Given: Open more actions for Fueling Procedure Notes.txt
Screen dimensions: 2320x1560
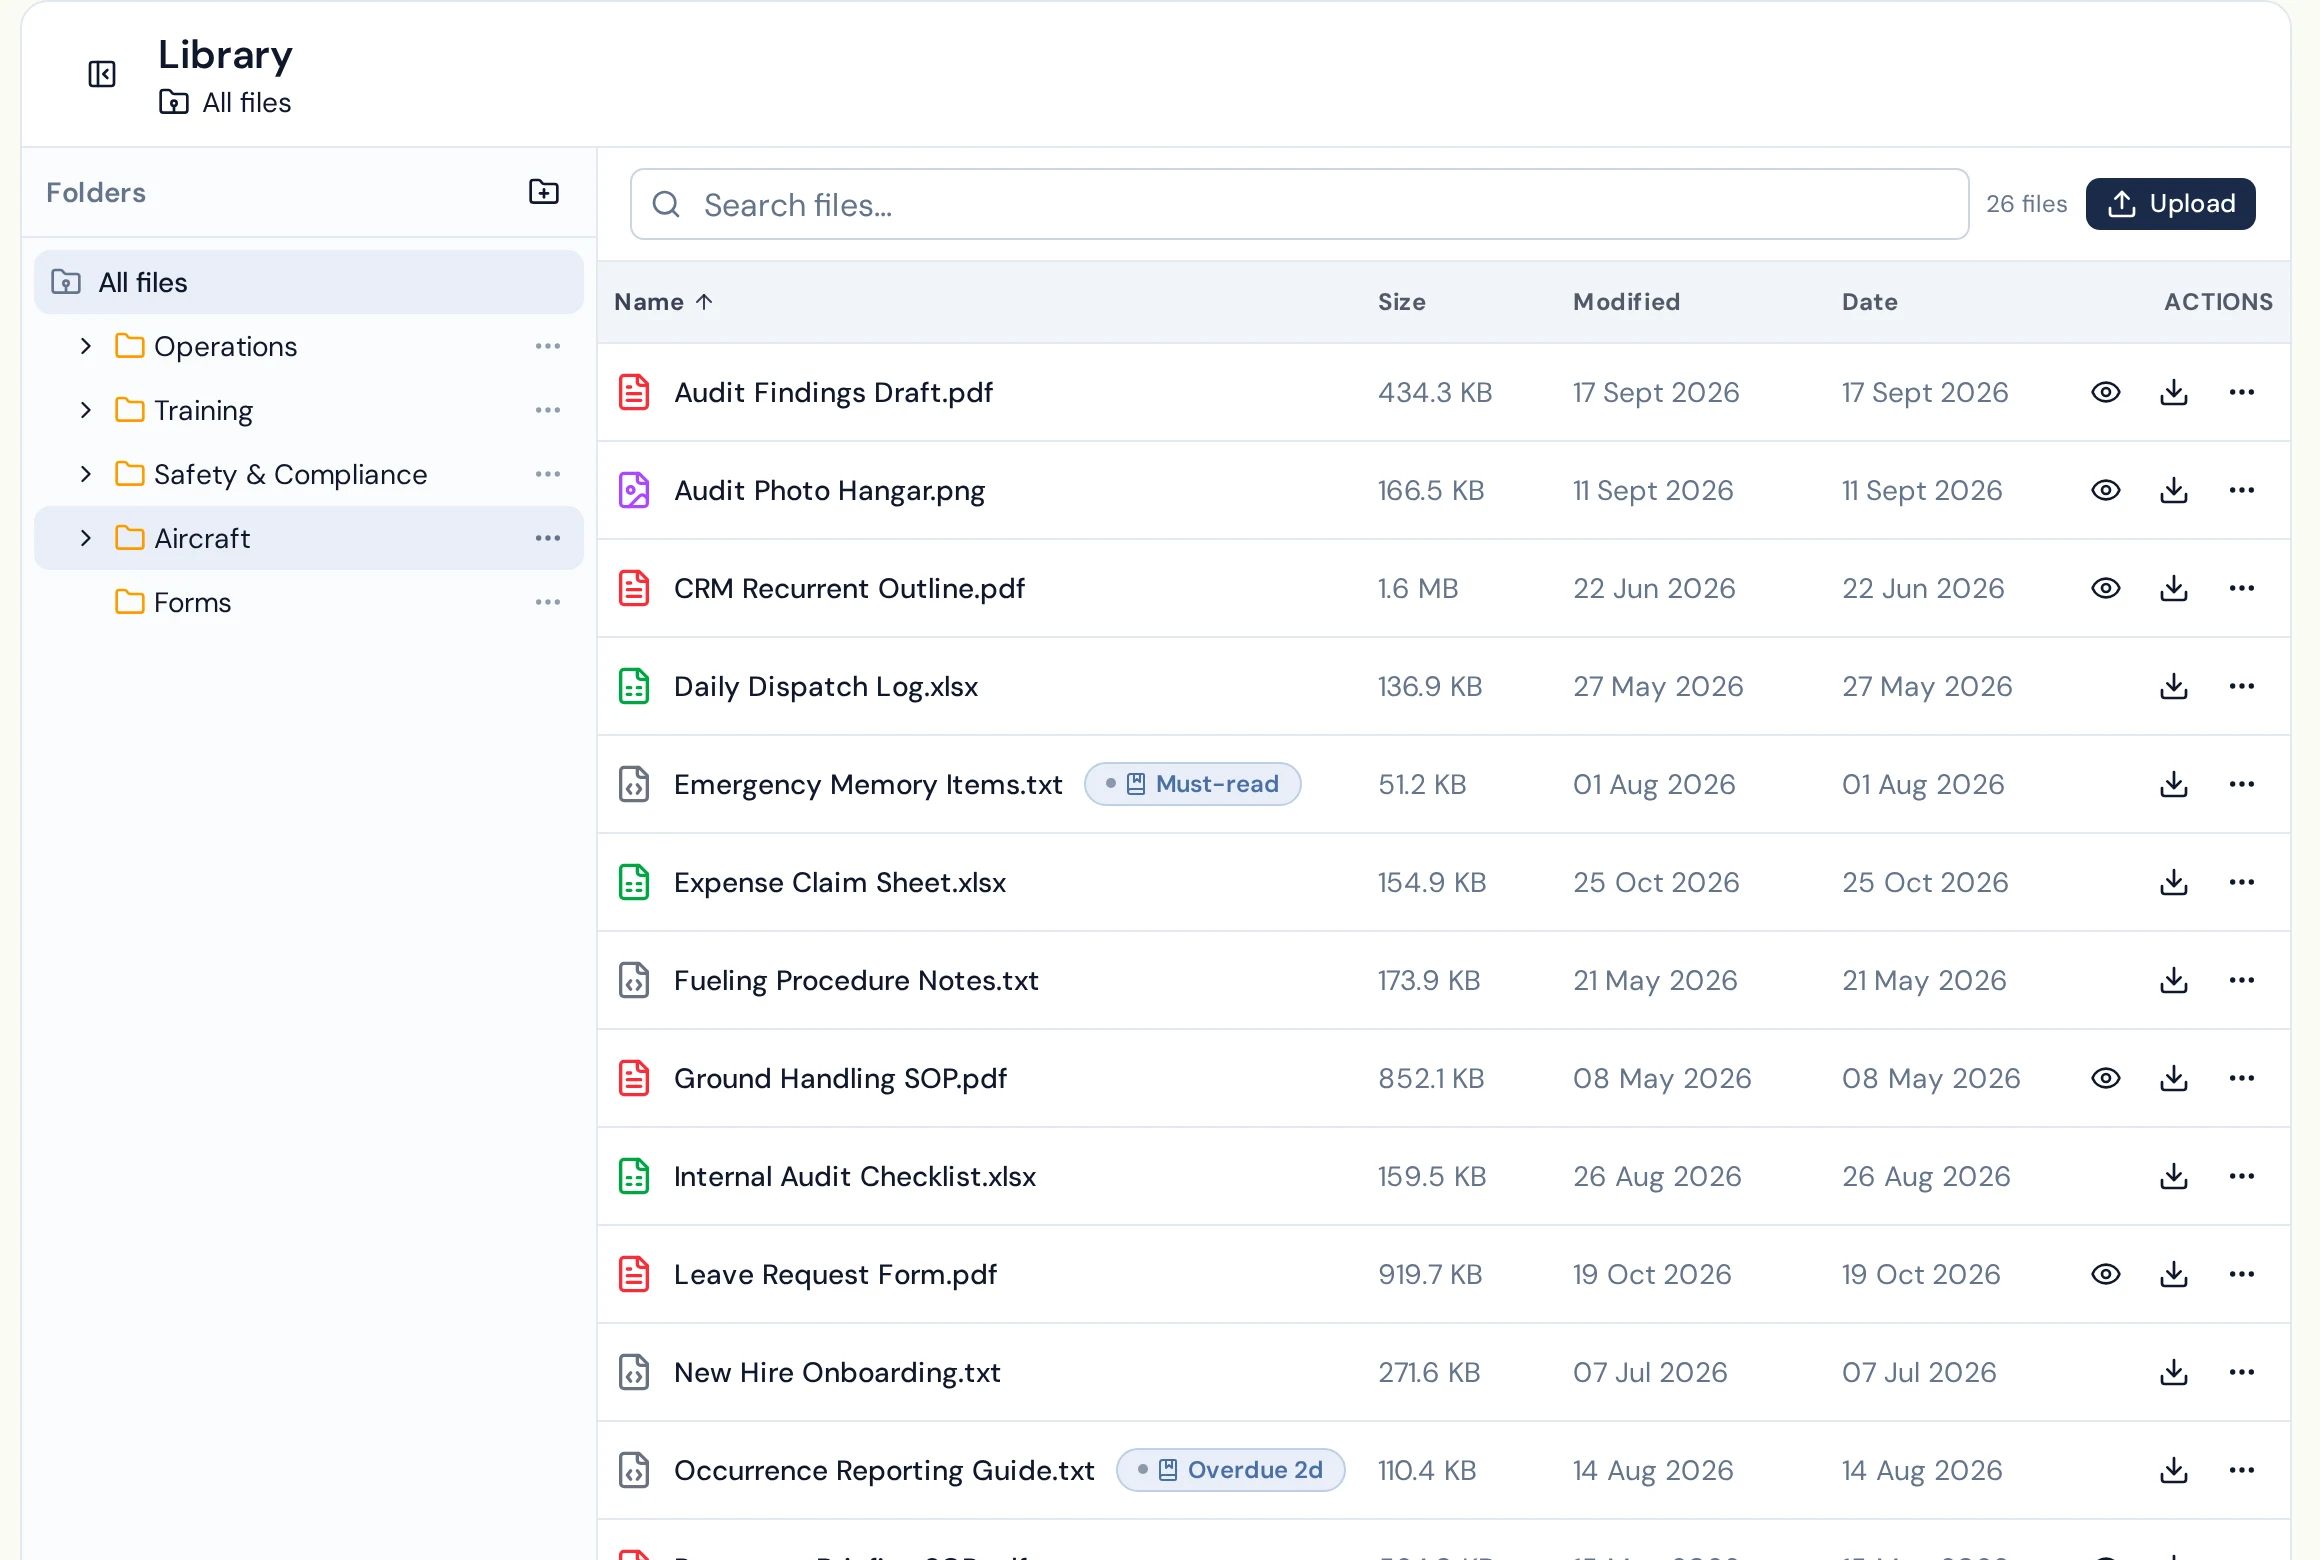Looking at the screenshot, I should (x=2242, y=980).
